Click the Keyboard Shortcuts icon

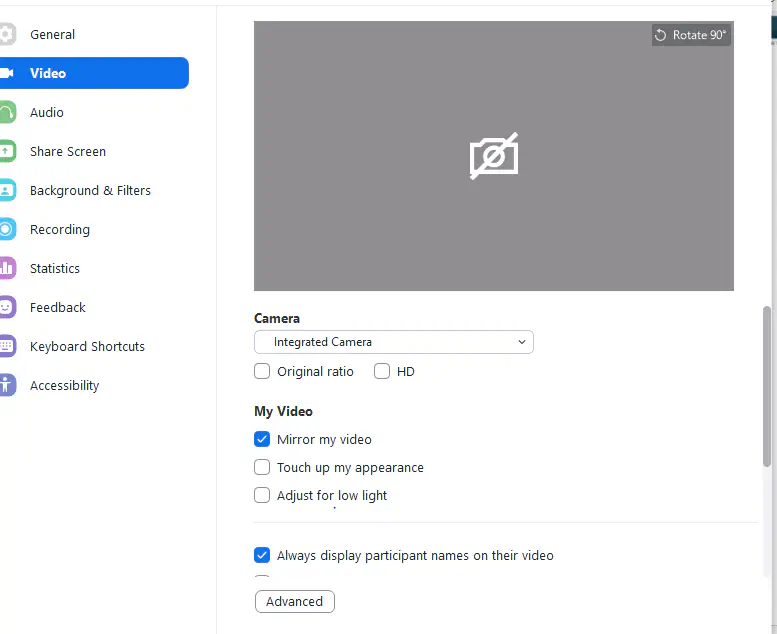7,347
